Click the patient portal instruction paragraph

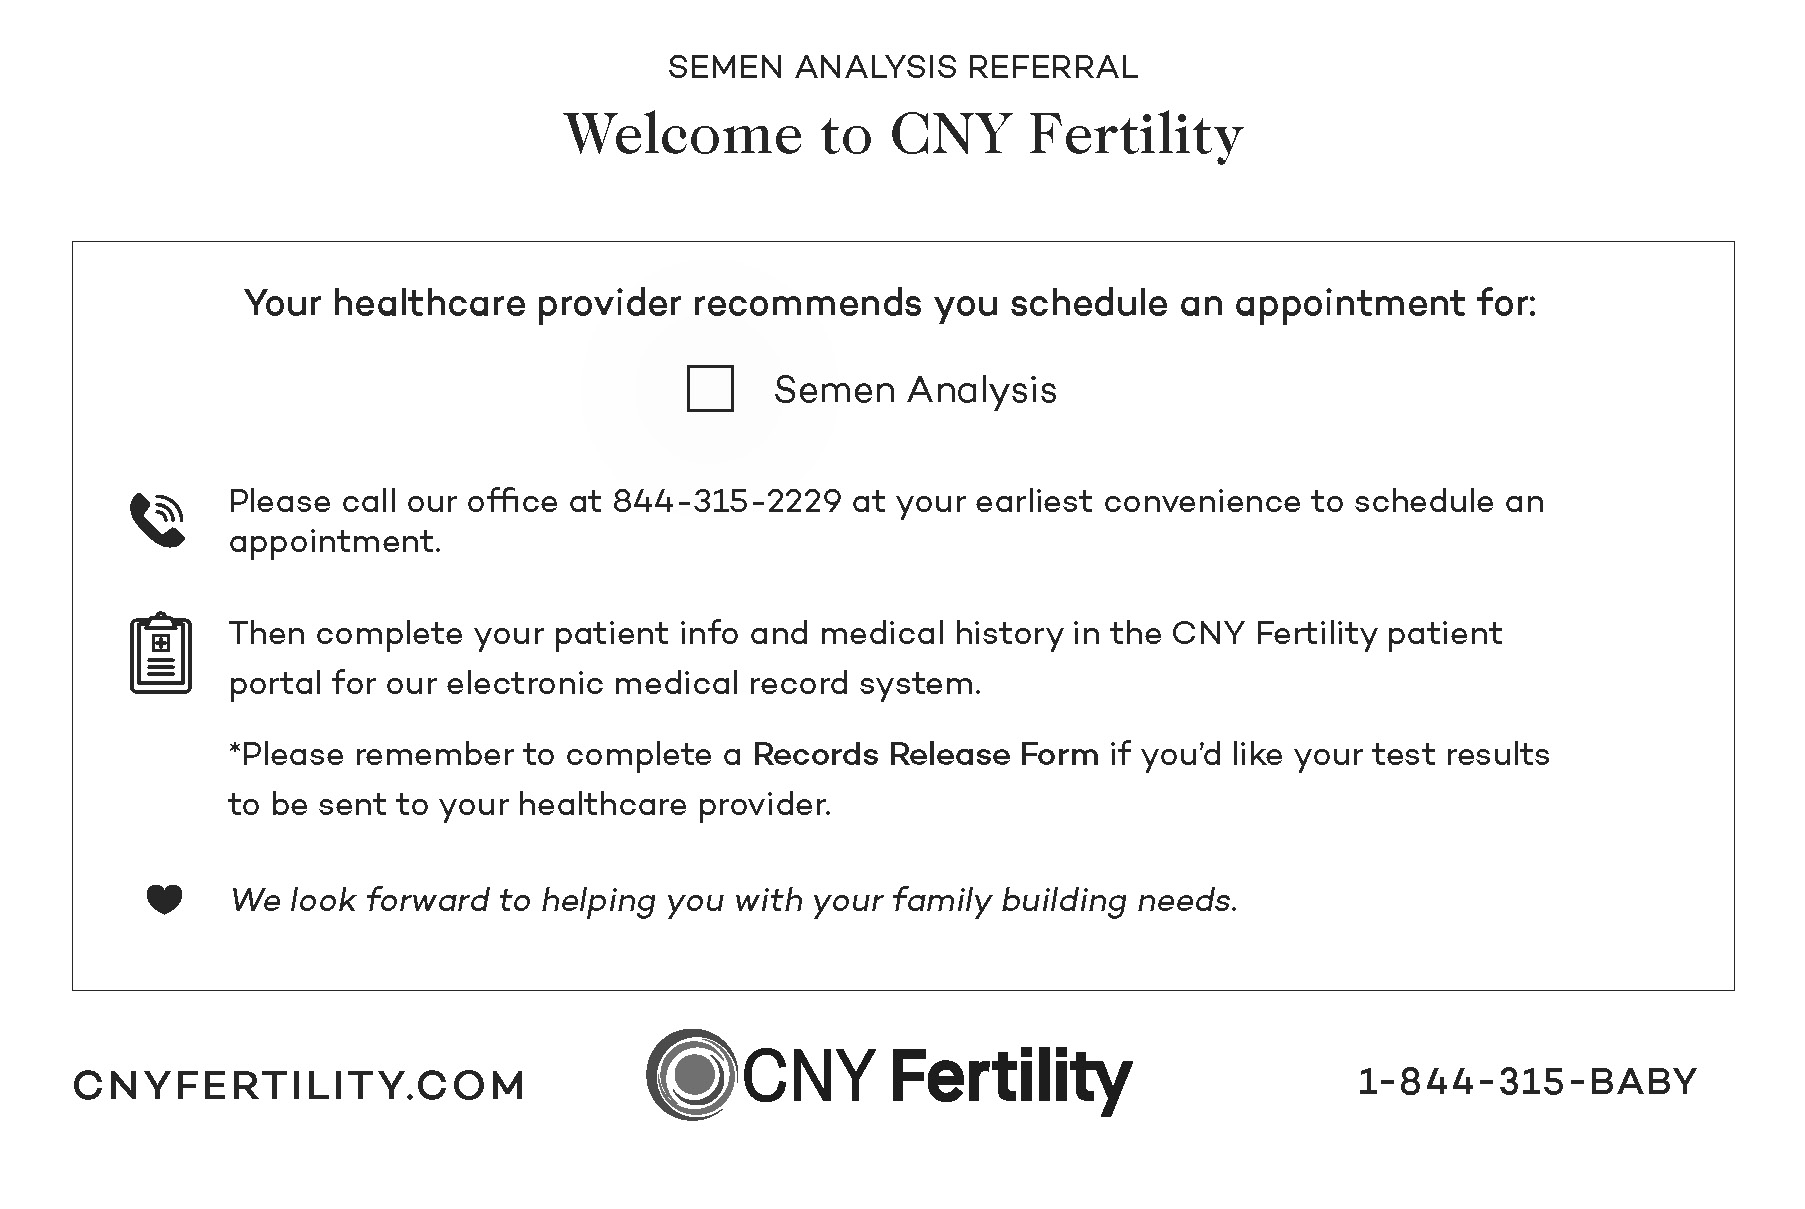(865, 658)
